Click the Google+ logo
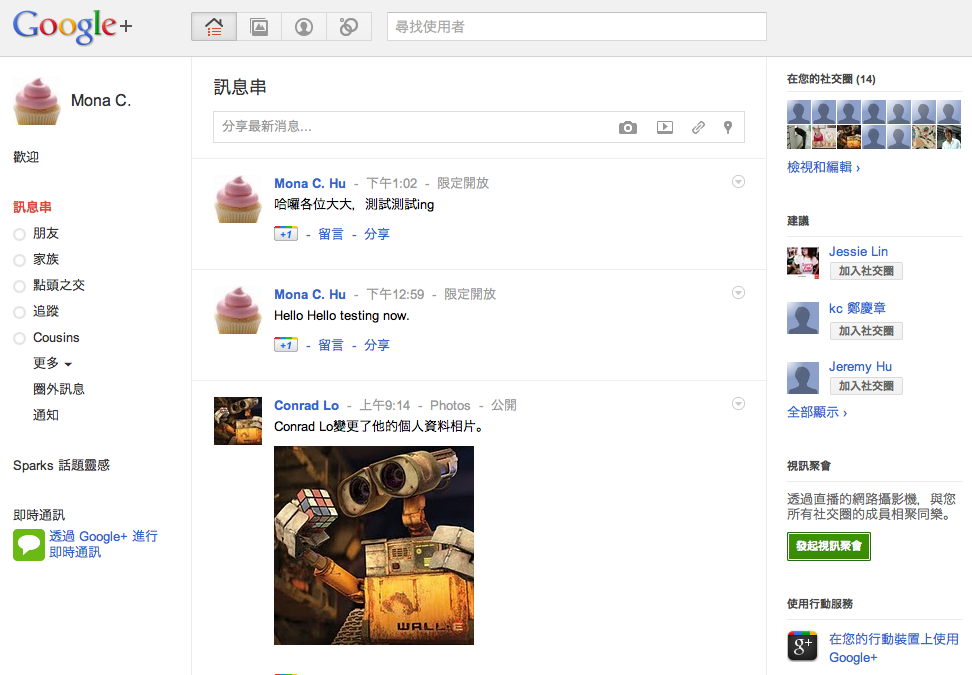This screenshot has width=972, height=675. (73, 26)
